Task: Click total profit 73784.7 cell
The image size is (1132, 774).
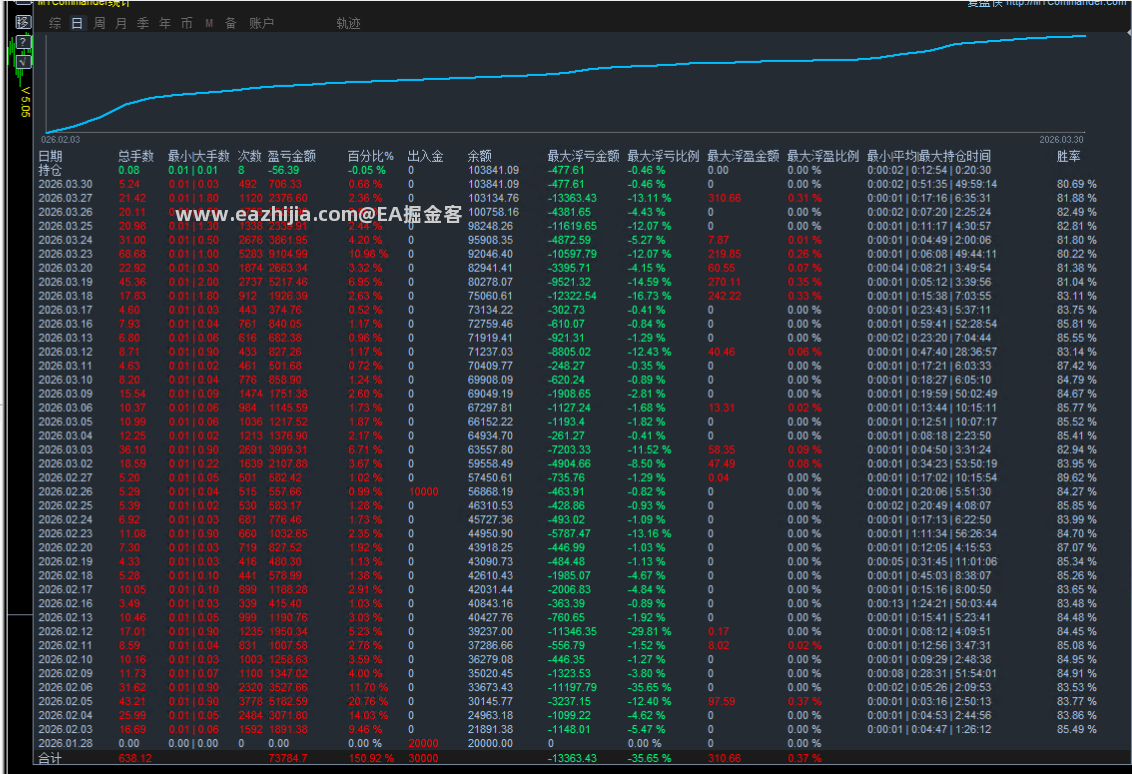Action: coord(287,758)
